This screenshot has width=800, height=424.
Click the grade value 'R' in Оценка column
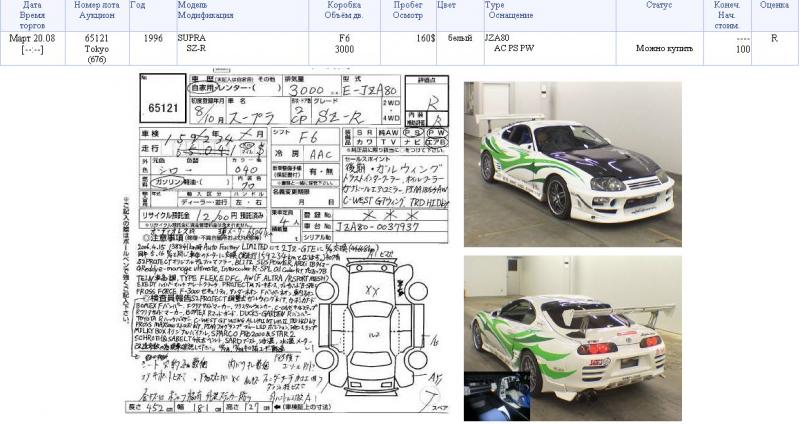point(774,38)
